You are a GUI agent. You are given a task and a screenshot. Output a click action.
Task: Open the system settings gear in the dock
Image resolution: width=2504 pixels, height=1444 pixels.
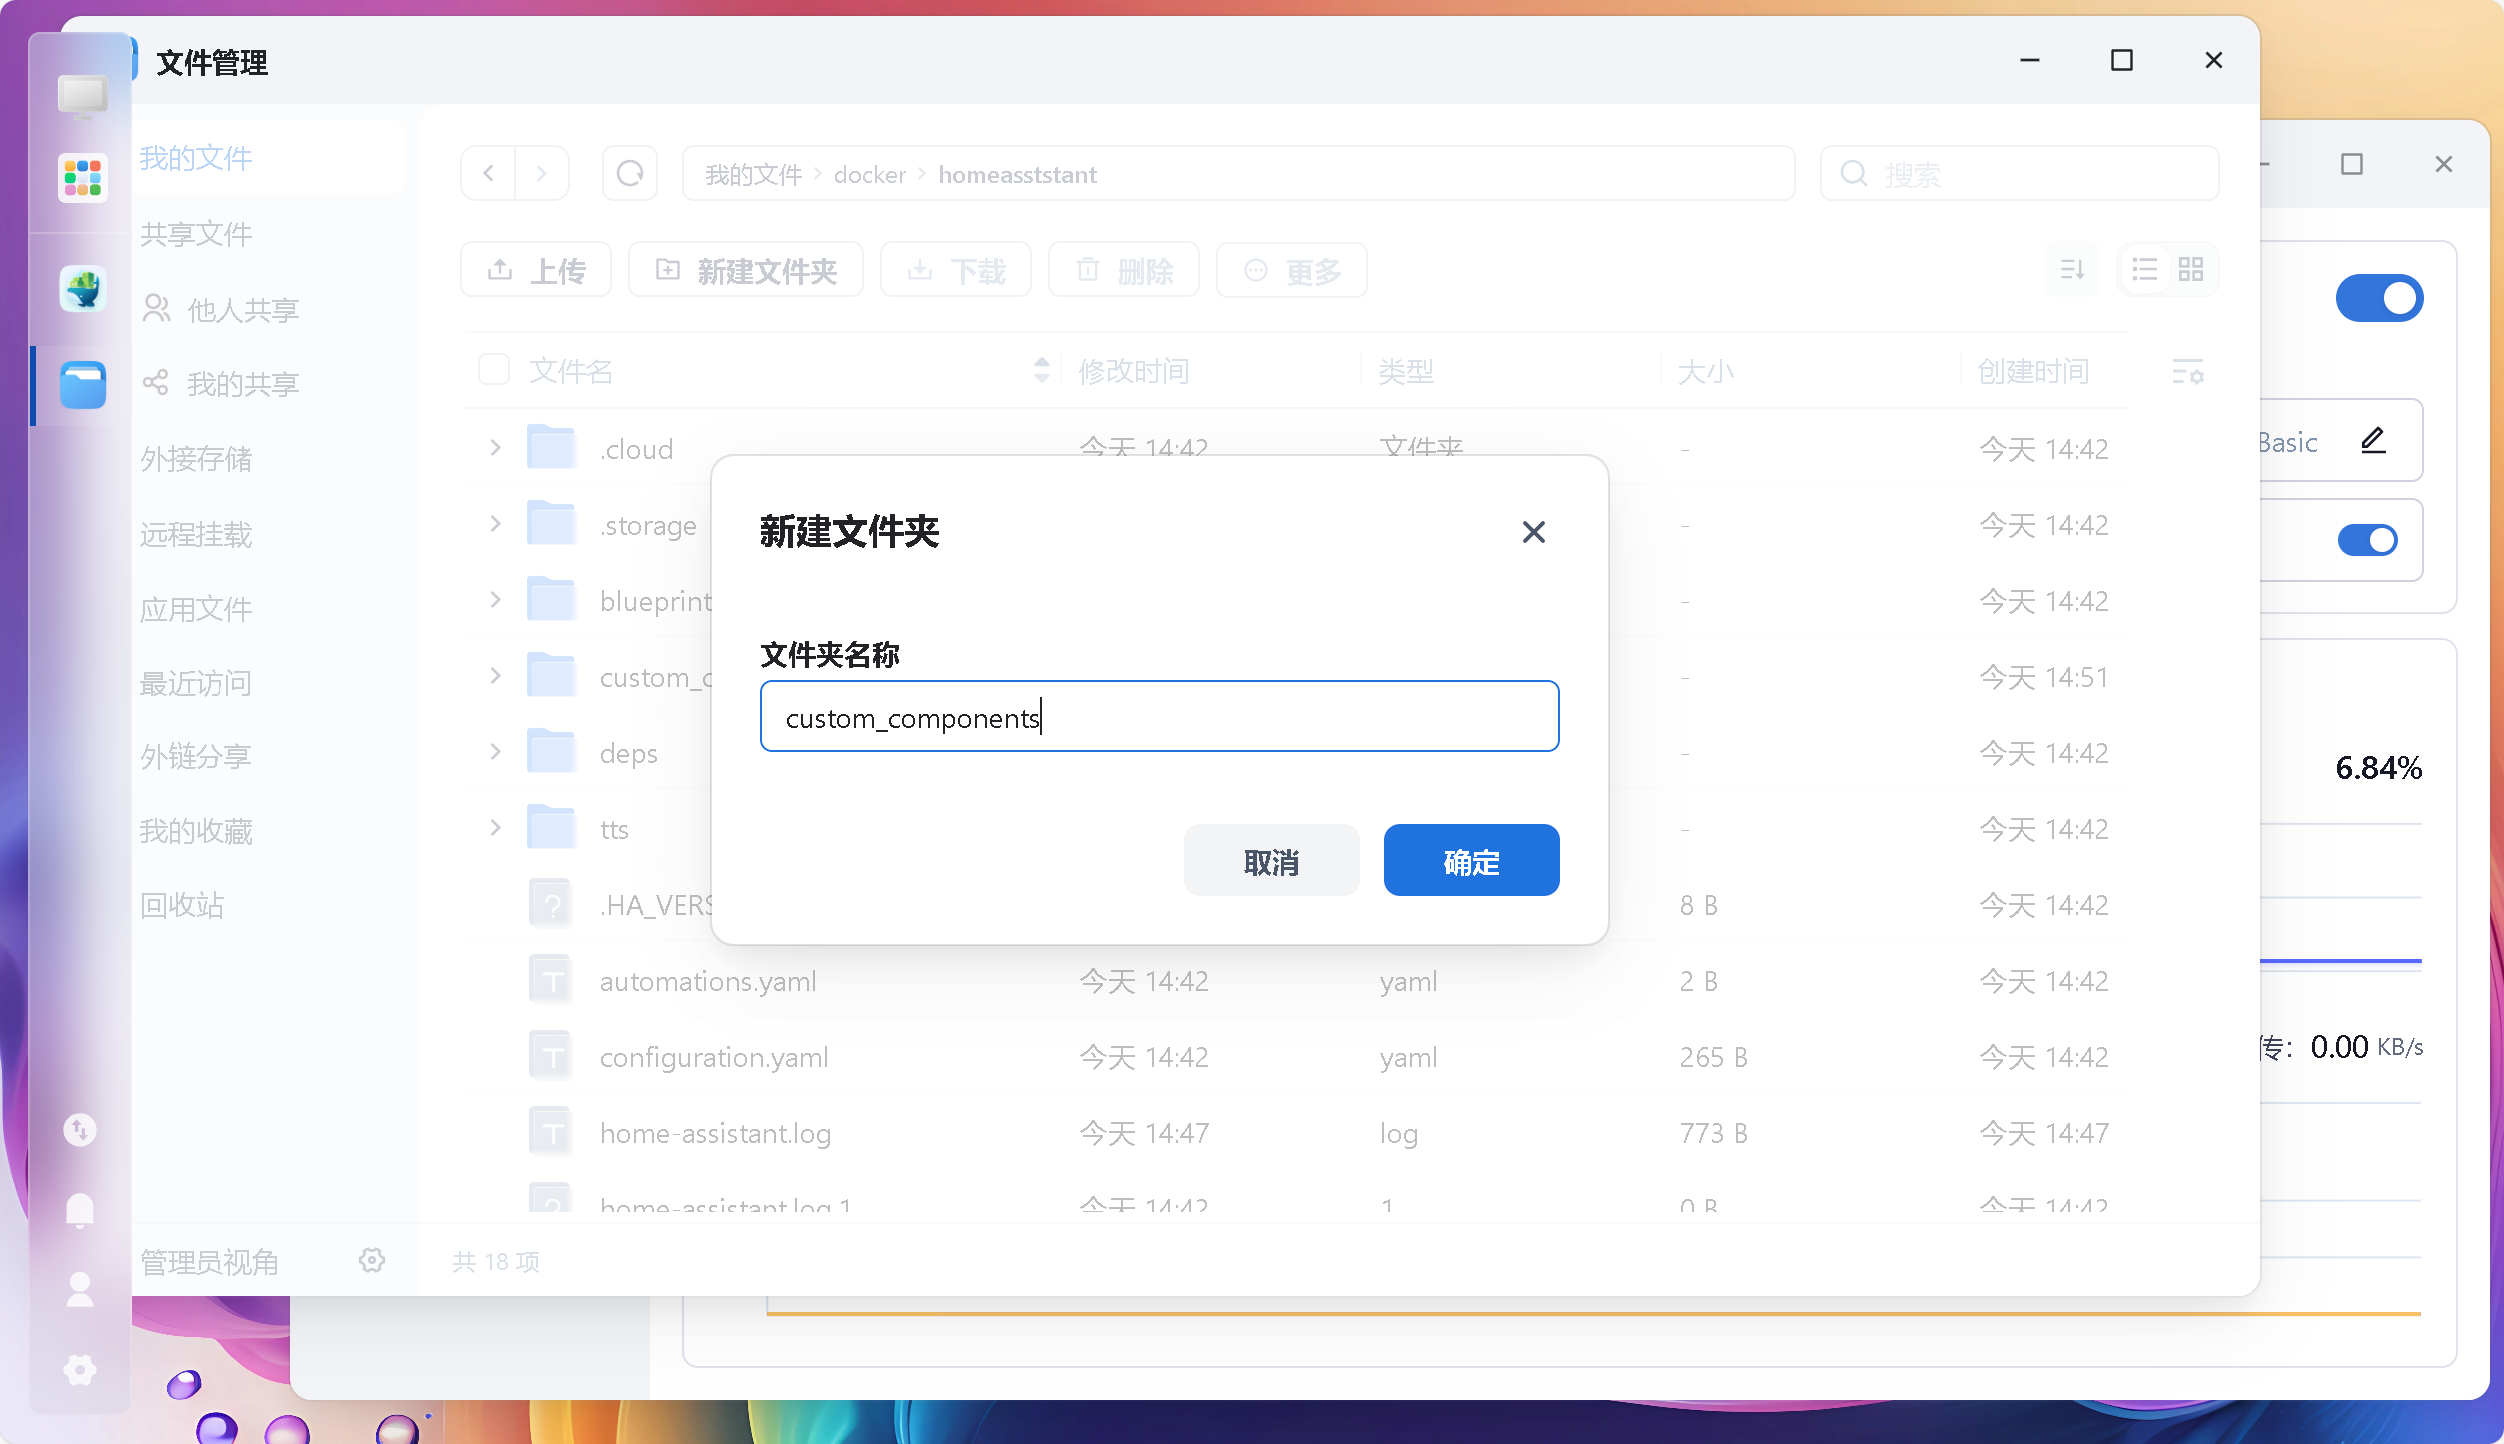[80, 1370]
